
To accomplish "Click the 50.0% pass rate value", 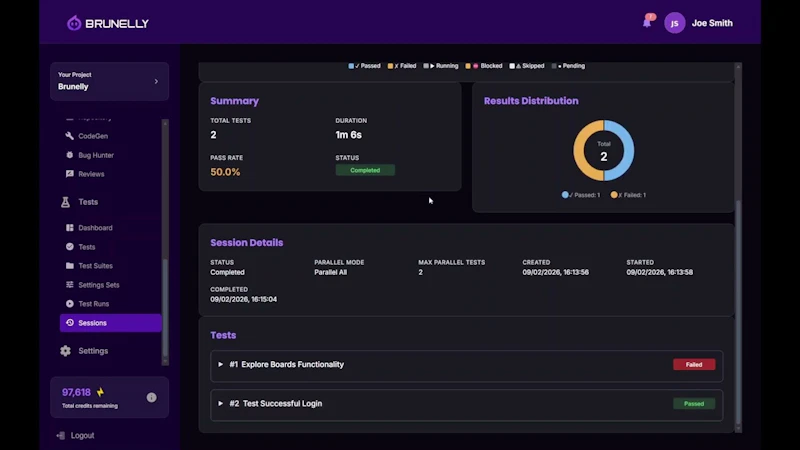I will click(x=225, y=172).
